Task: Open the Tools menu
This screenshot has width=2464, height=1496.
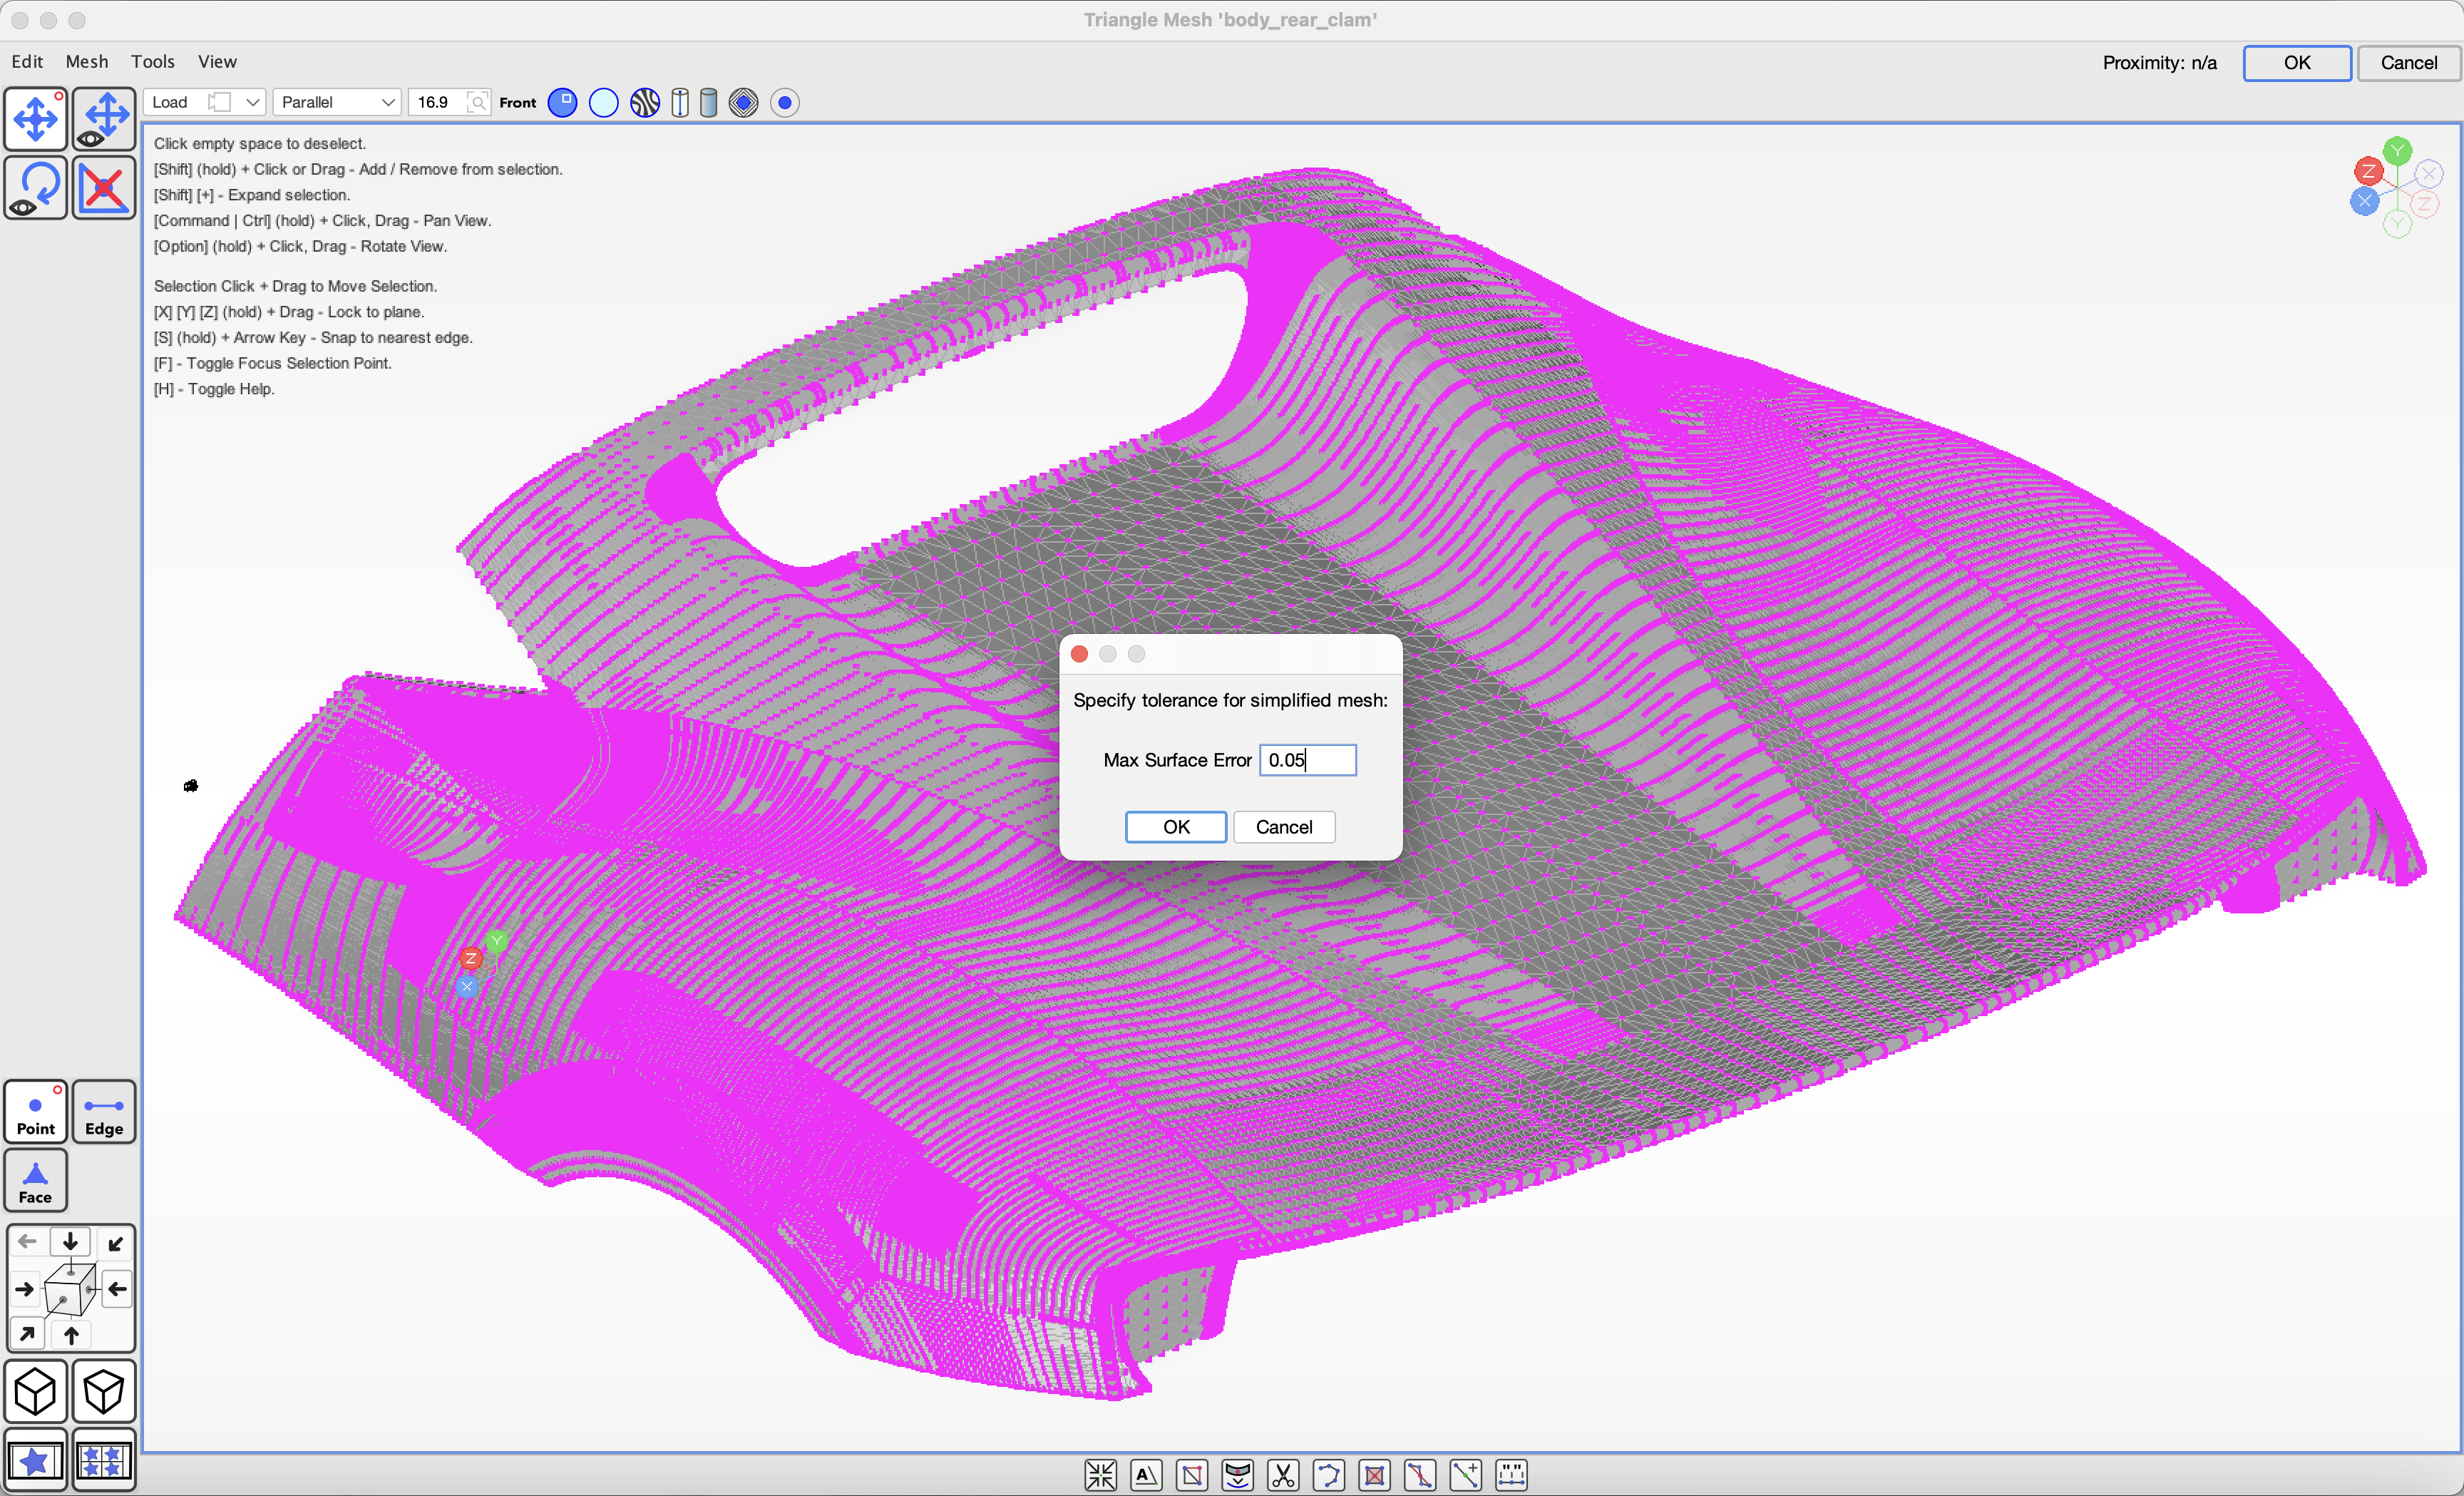Action: 153,61
